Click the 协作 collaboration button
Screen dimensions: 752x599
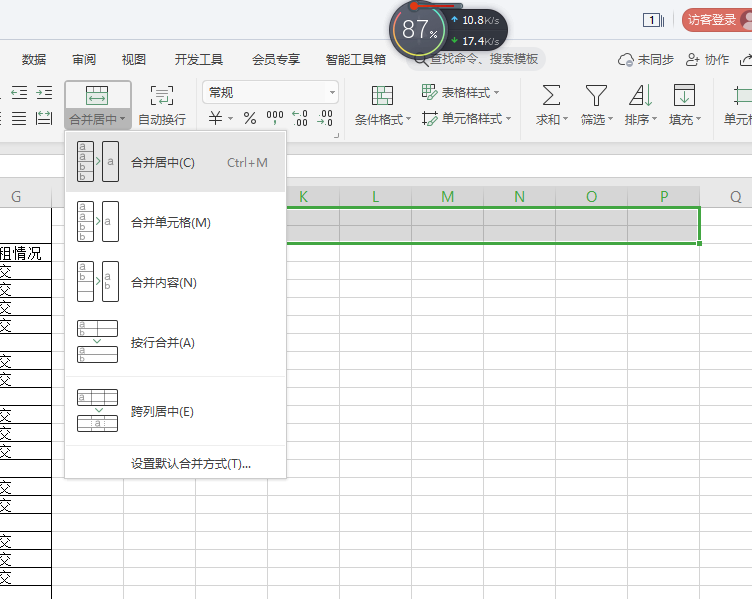pos(707,59)
